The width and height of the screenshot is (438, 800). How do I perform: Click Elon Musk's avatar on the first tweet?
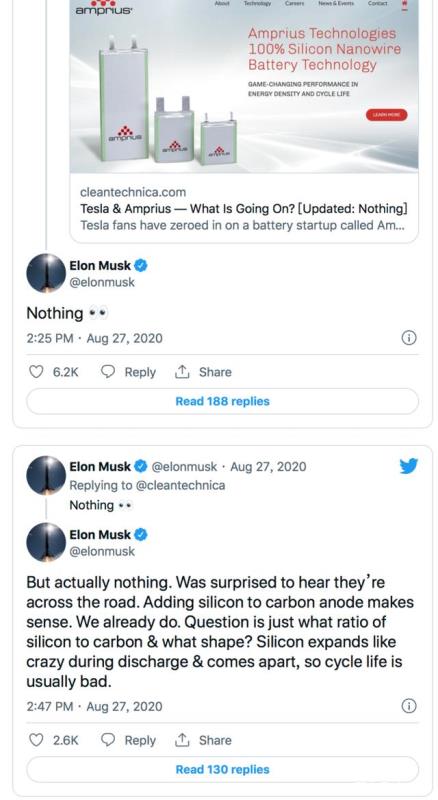(x=46, y=273)
